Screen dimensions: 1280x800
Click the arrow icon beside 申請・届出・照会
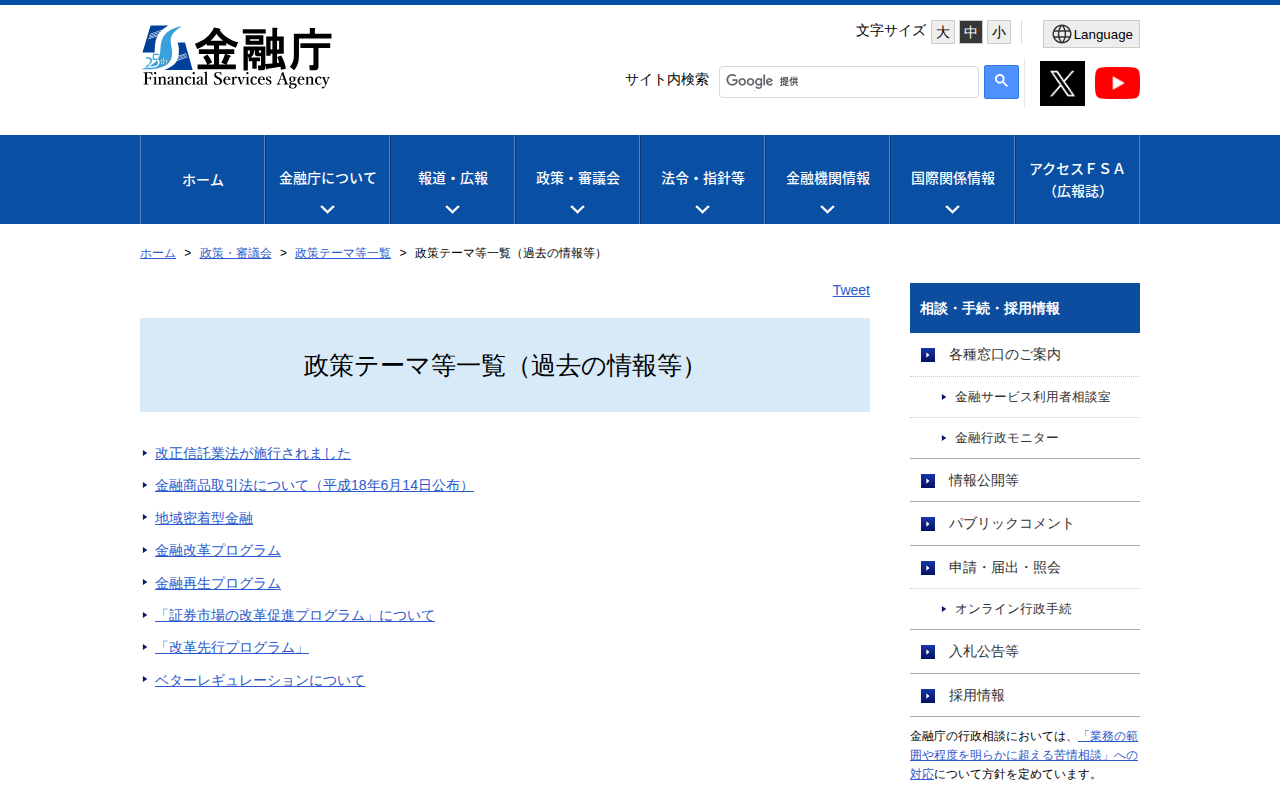[x=928, y=568]
